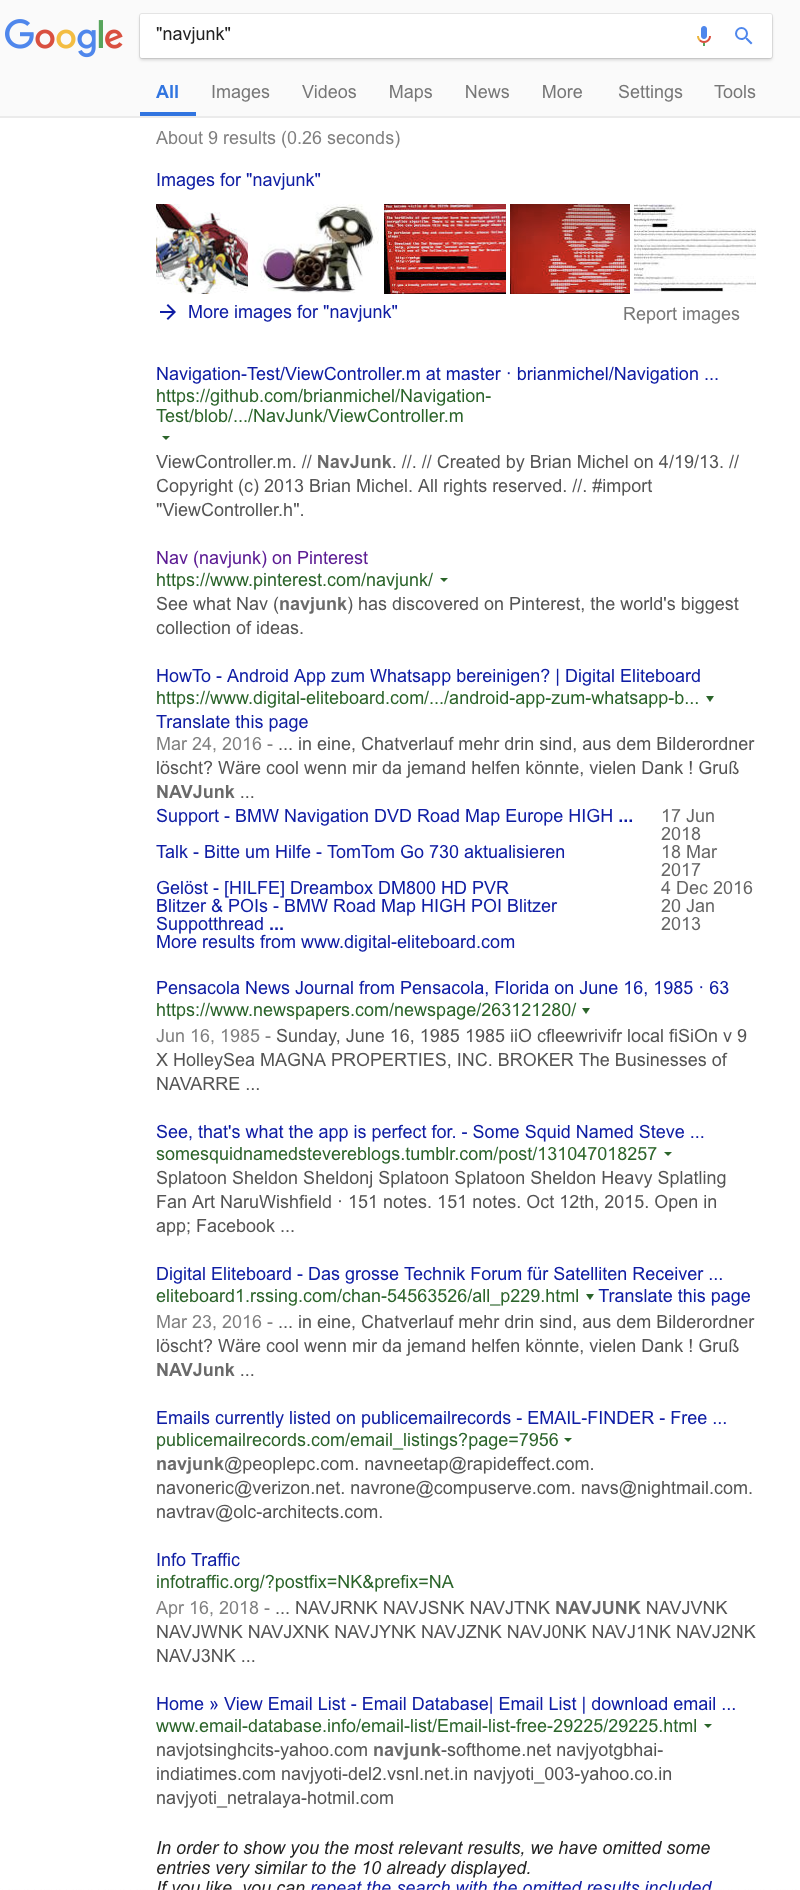Viewport: 800px width, 1890px height.
Task: Open HowTo Android App Whatsapp bereinigen result
Action: pos(428,676)
